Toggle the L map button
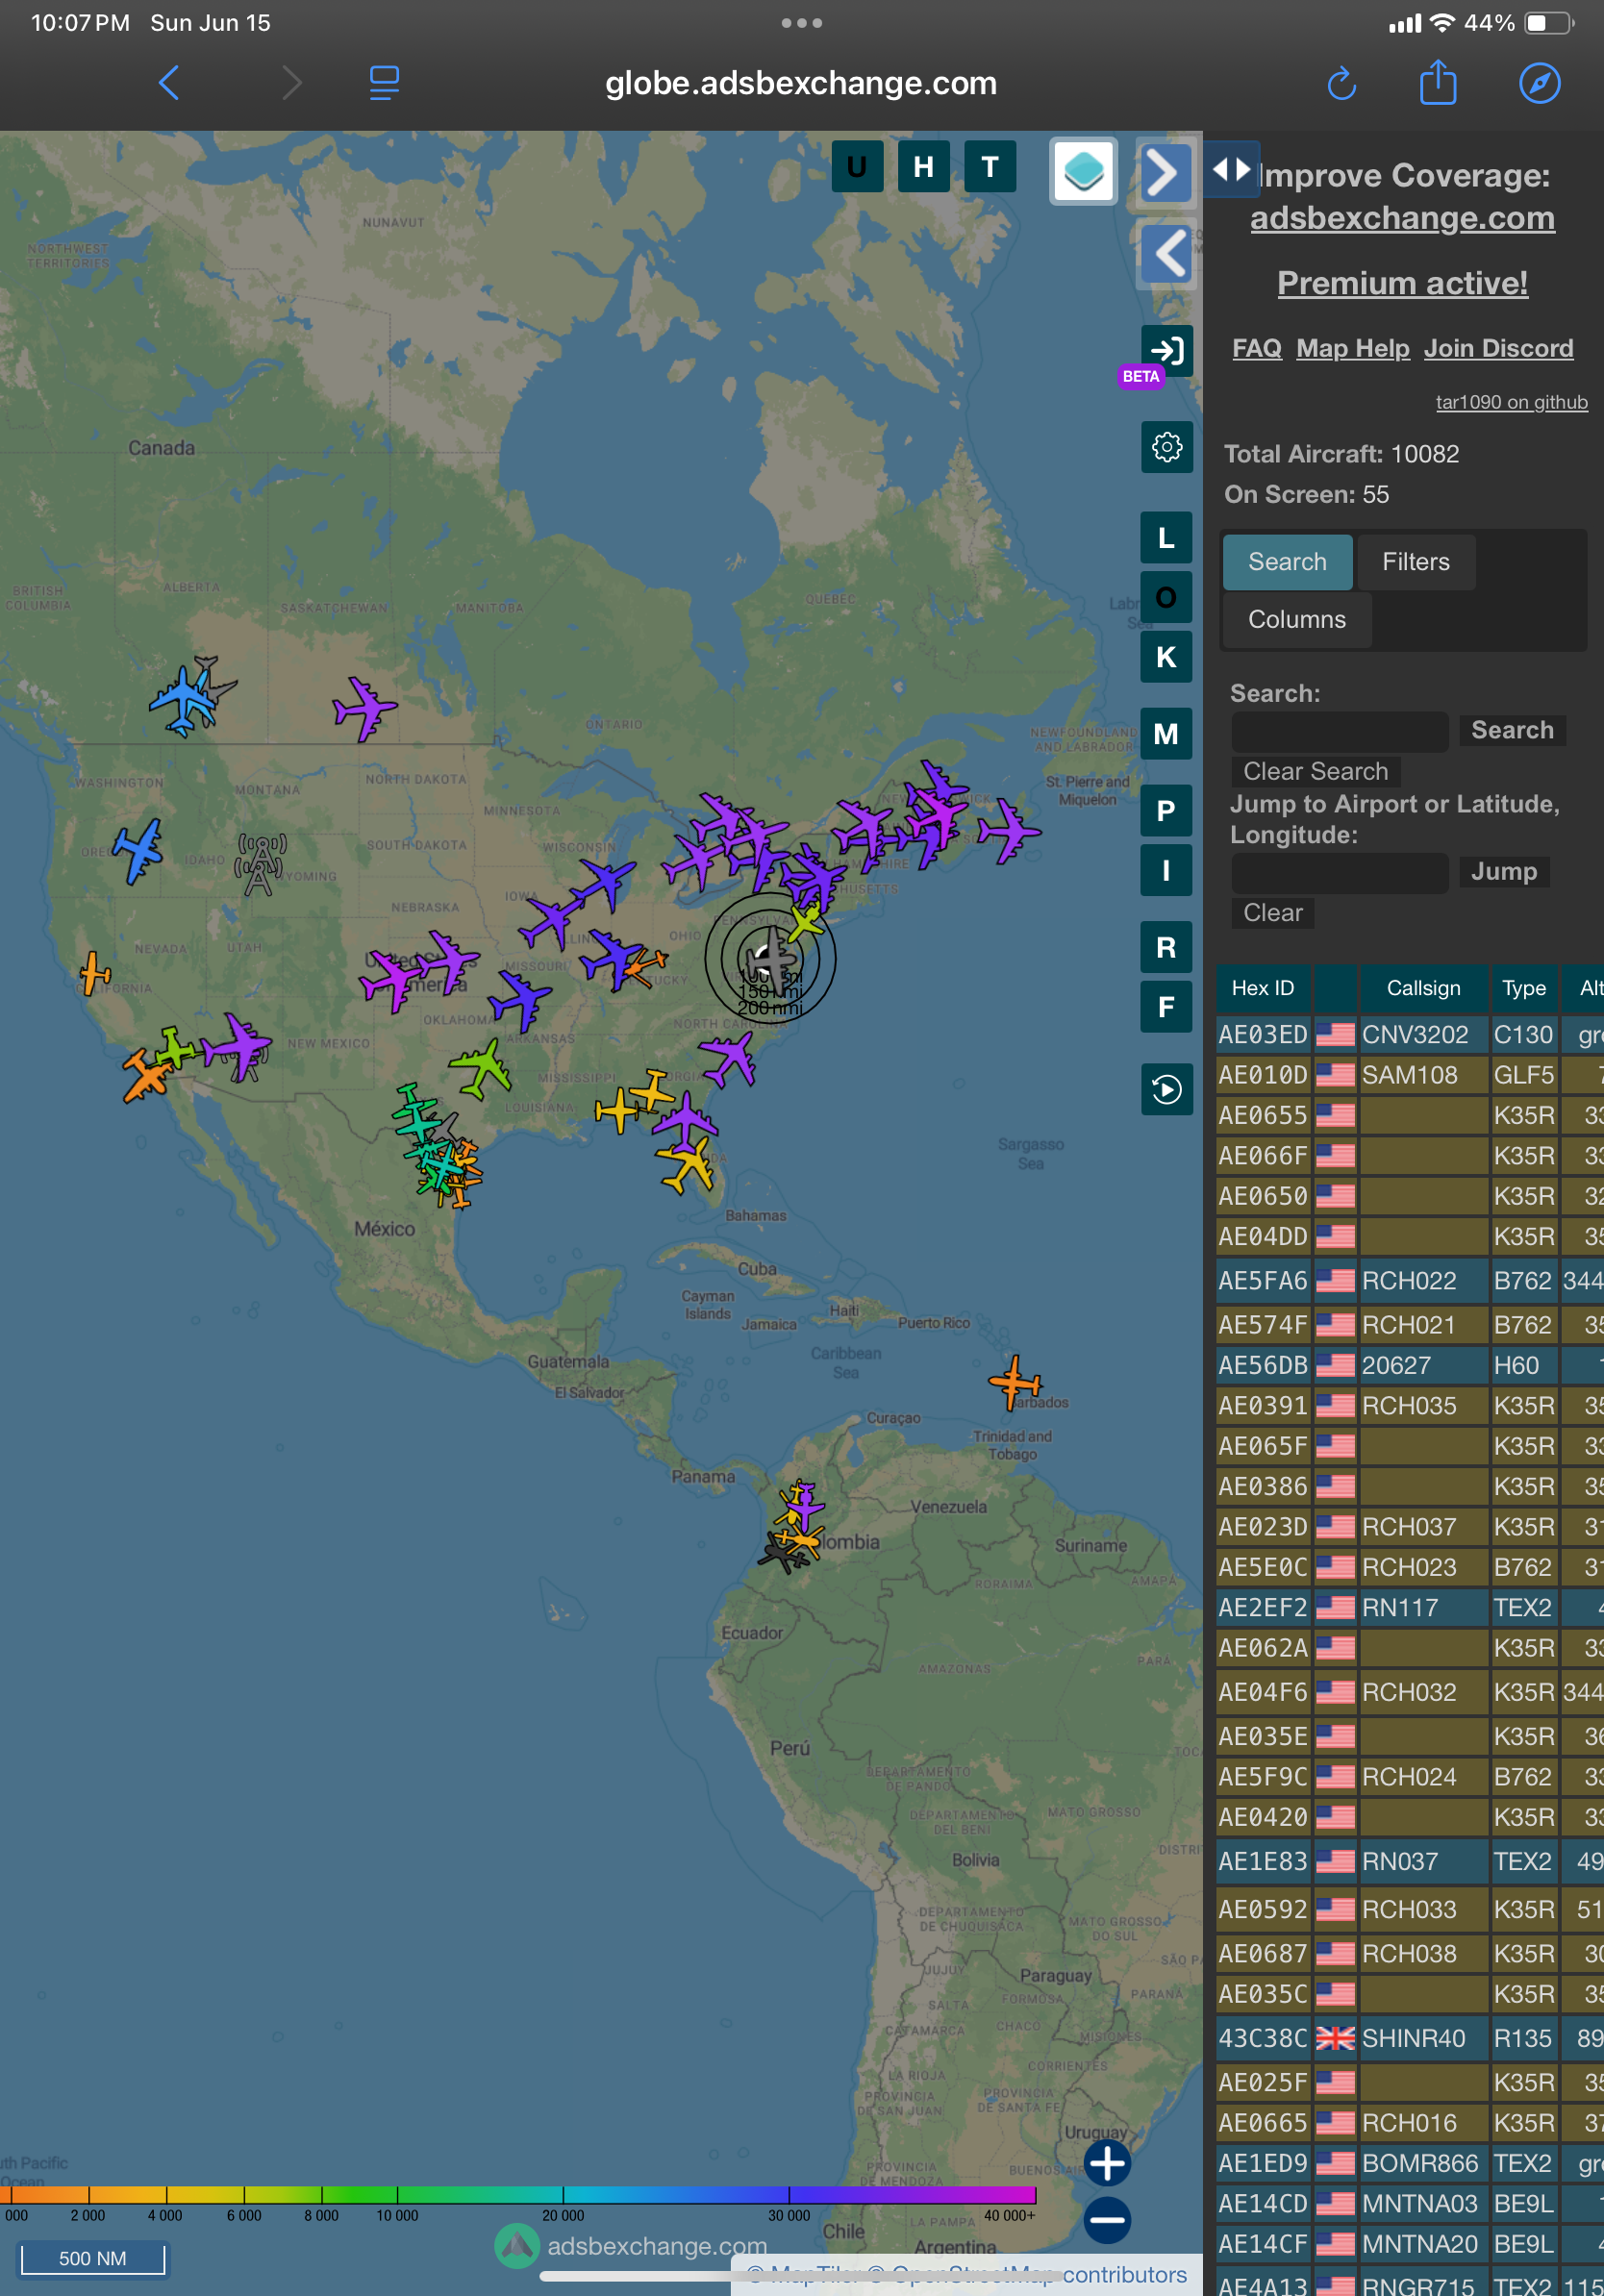Screen dimensions: 1604x2296 point(1166,538)
